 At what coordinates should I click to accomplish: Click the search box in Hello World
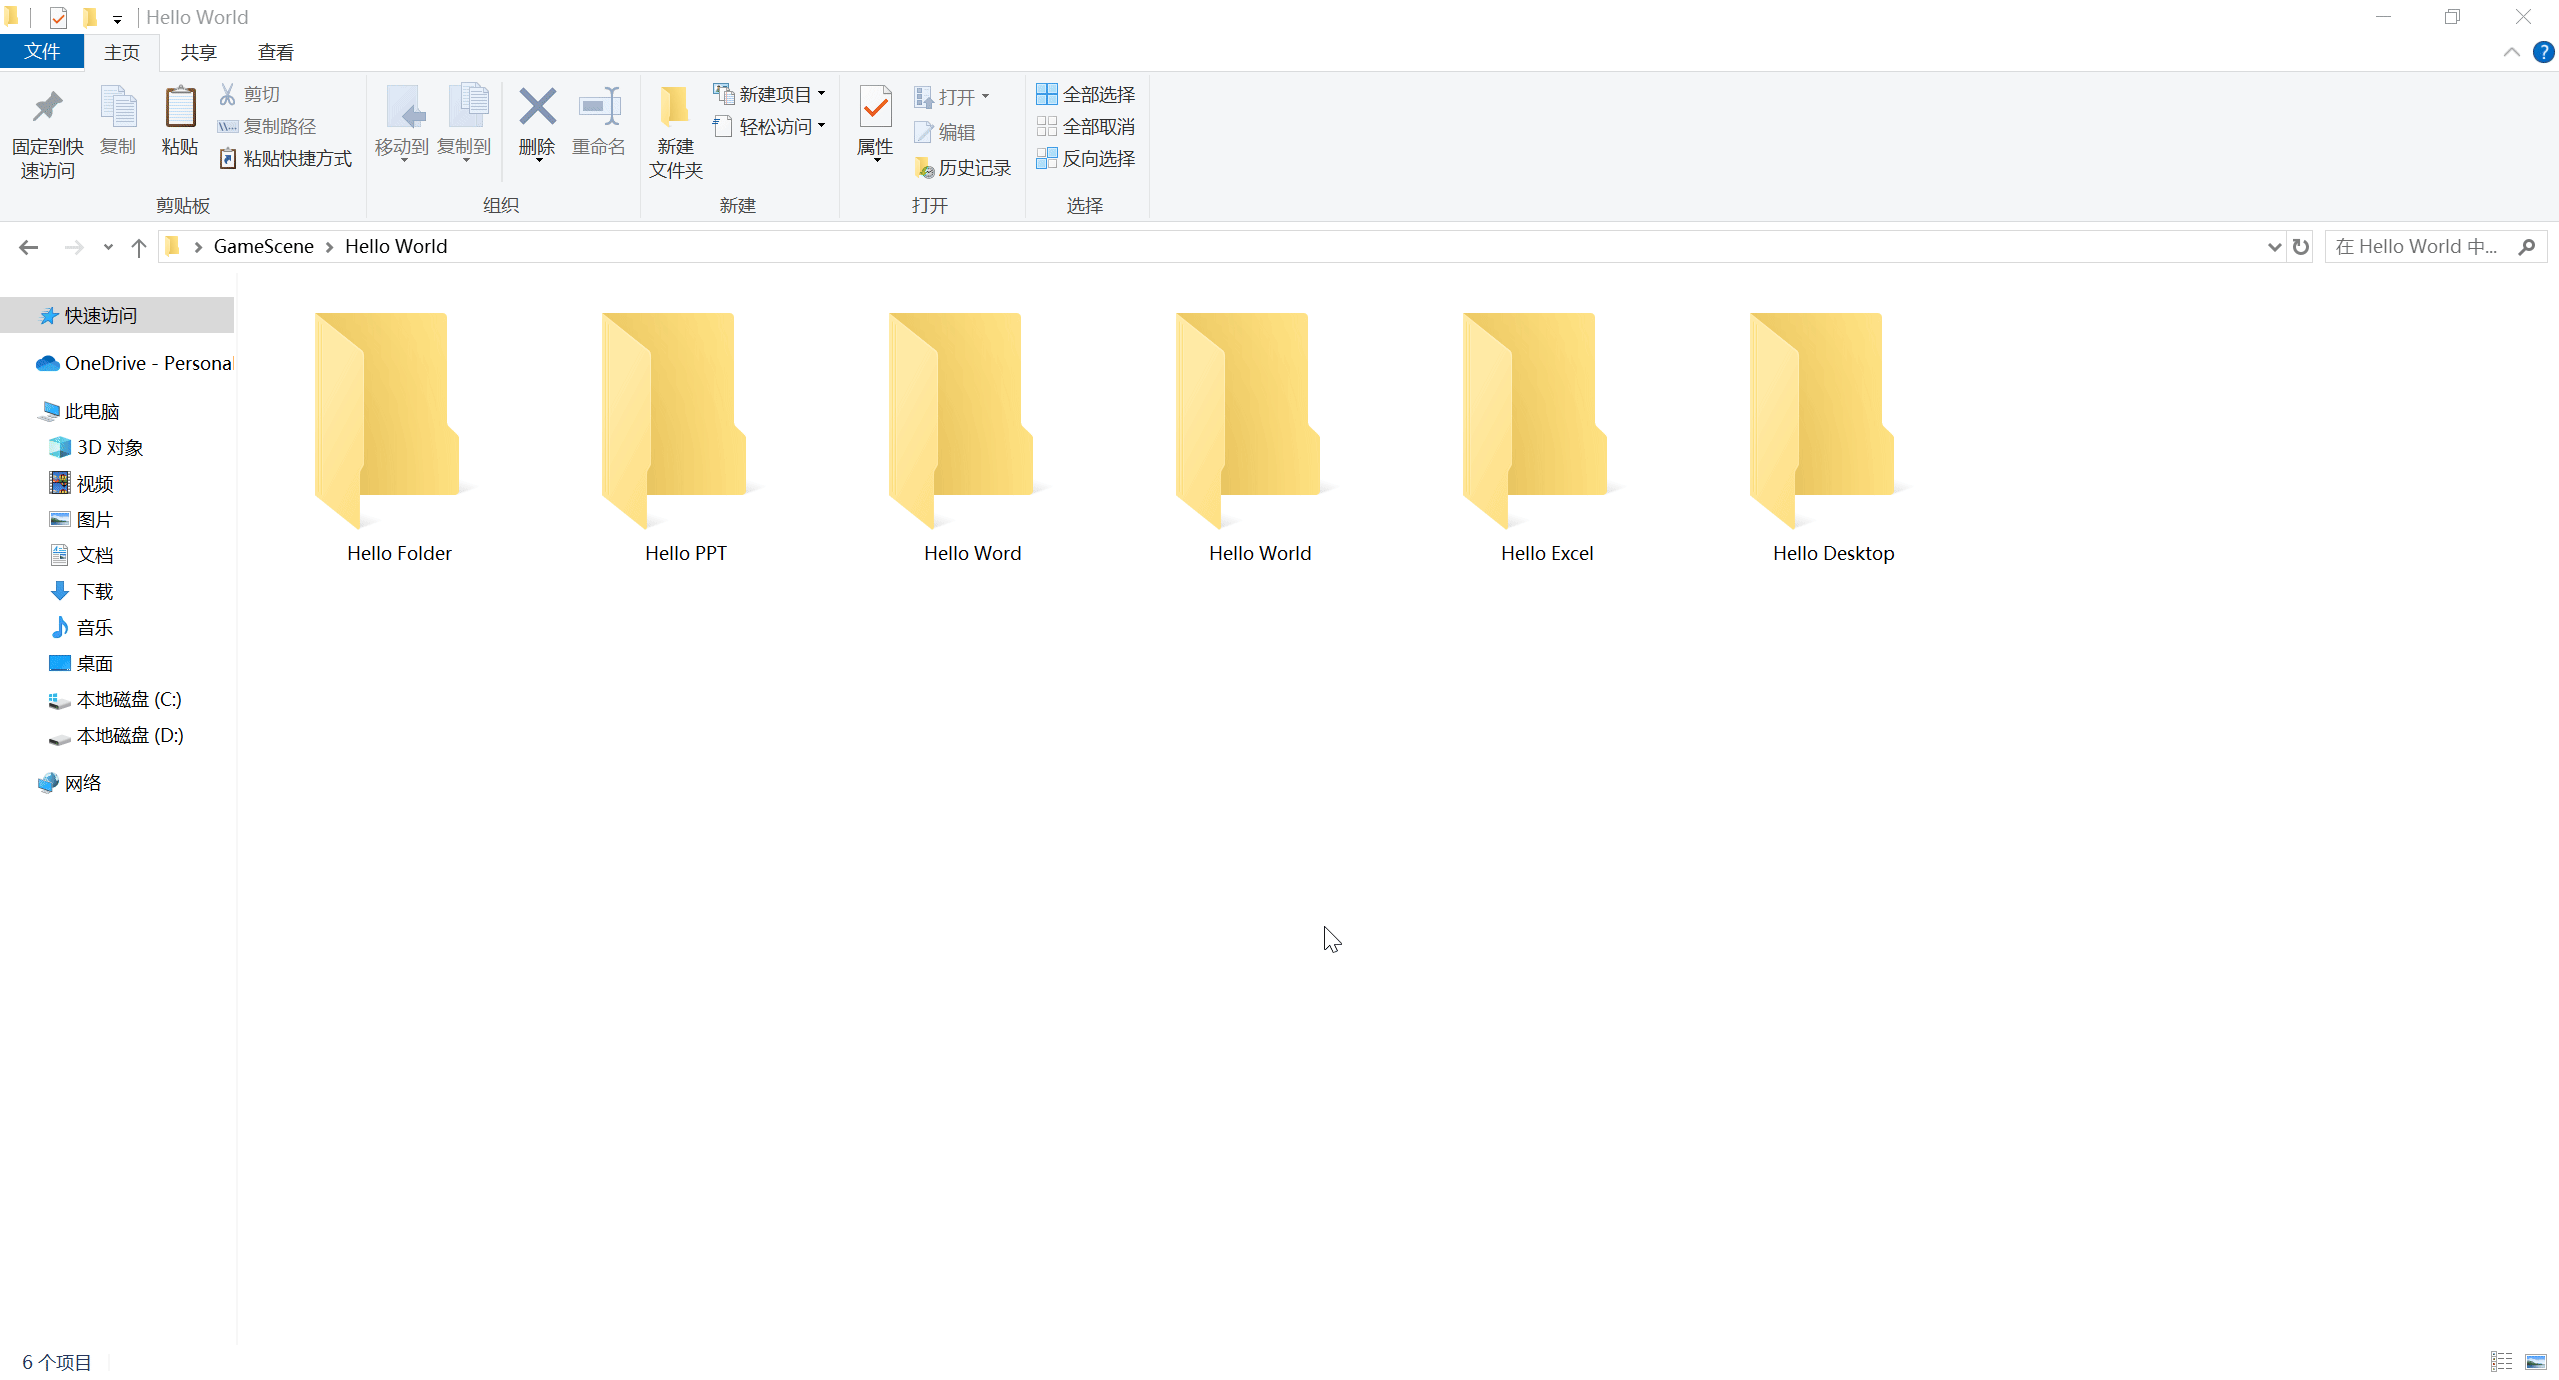(x=2420, y=247)
